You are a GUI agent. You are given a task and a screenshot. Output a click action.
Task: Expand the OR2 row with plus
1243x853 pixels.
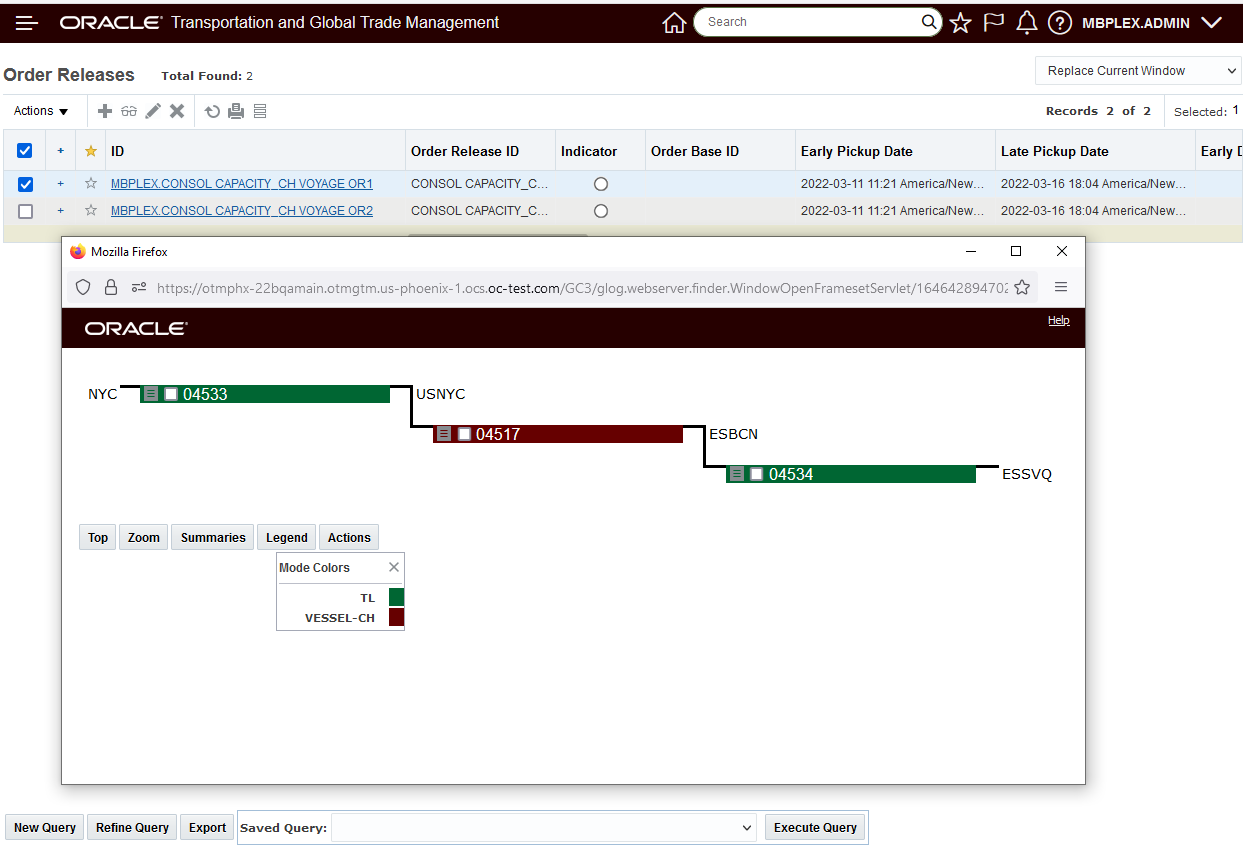[60, 211]
